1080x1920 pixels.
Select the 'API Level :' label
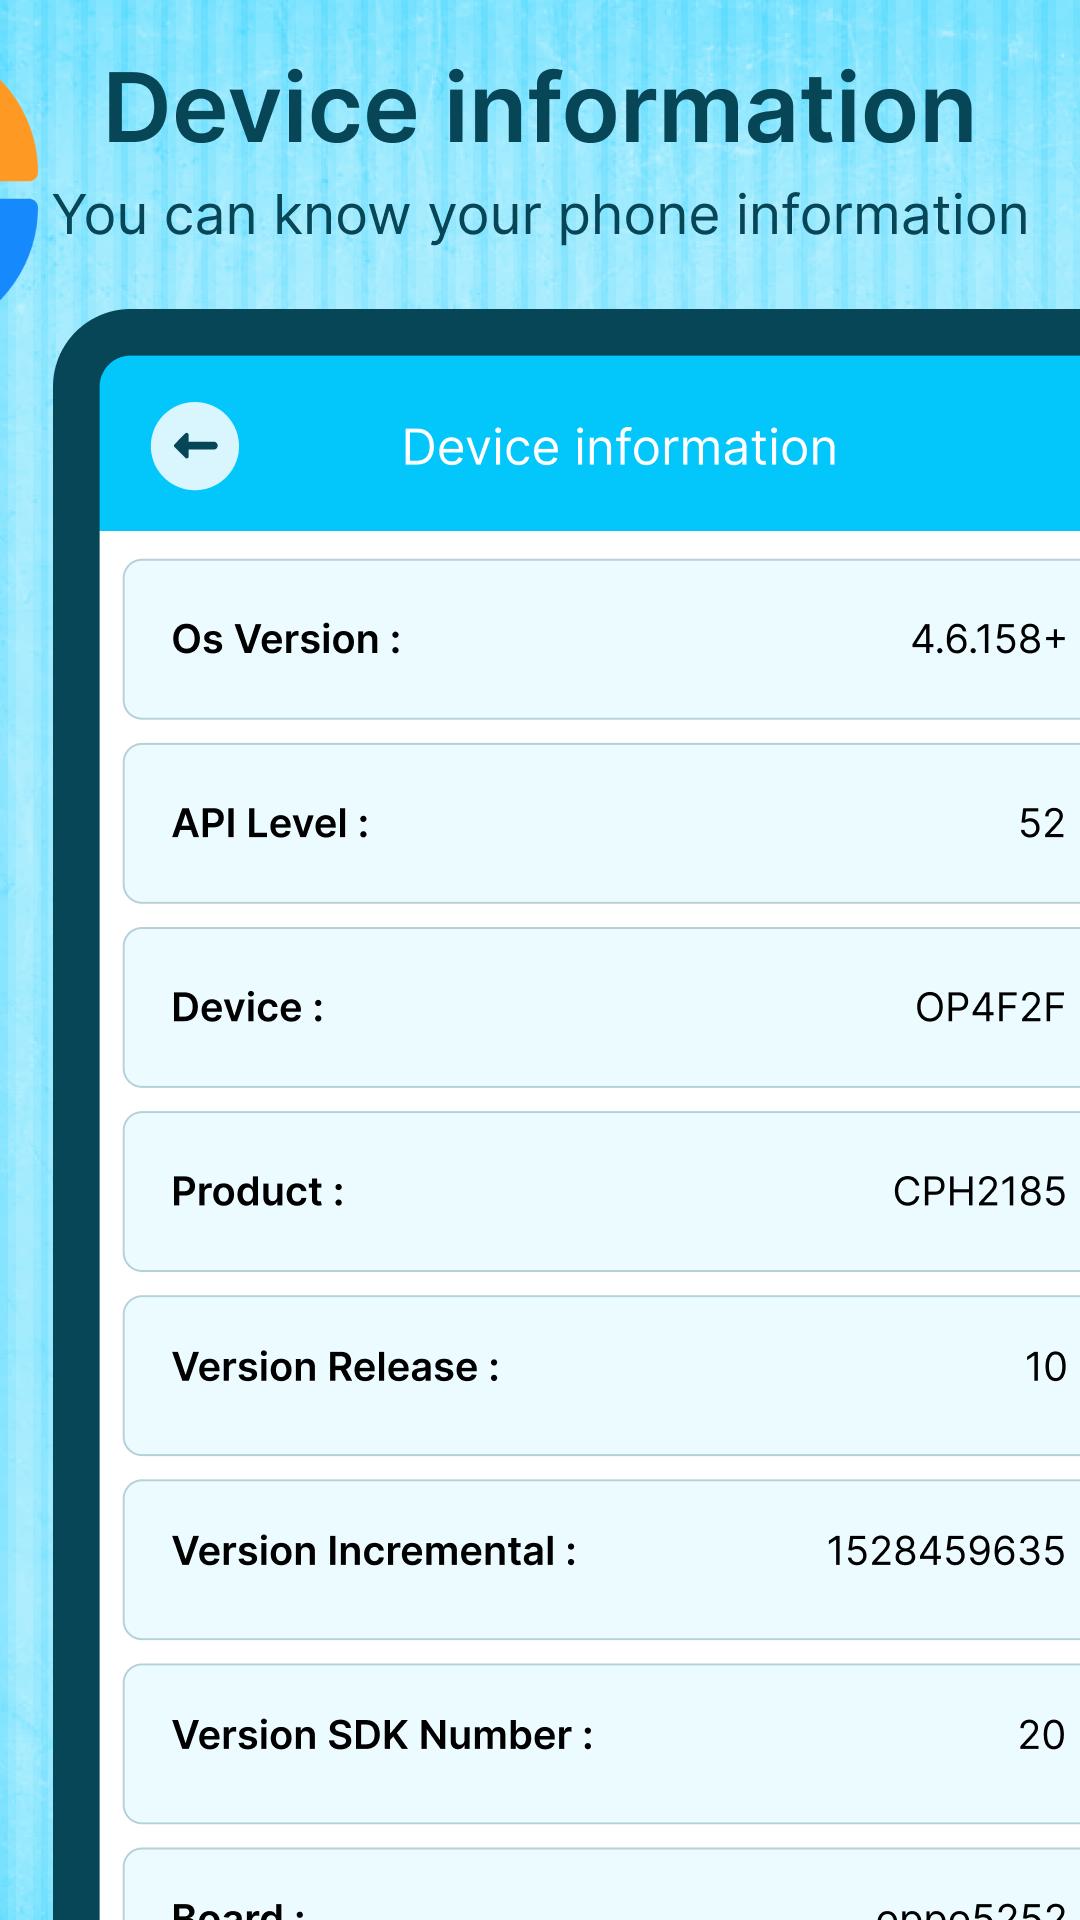[271, 823]
